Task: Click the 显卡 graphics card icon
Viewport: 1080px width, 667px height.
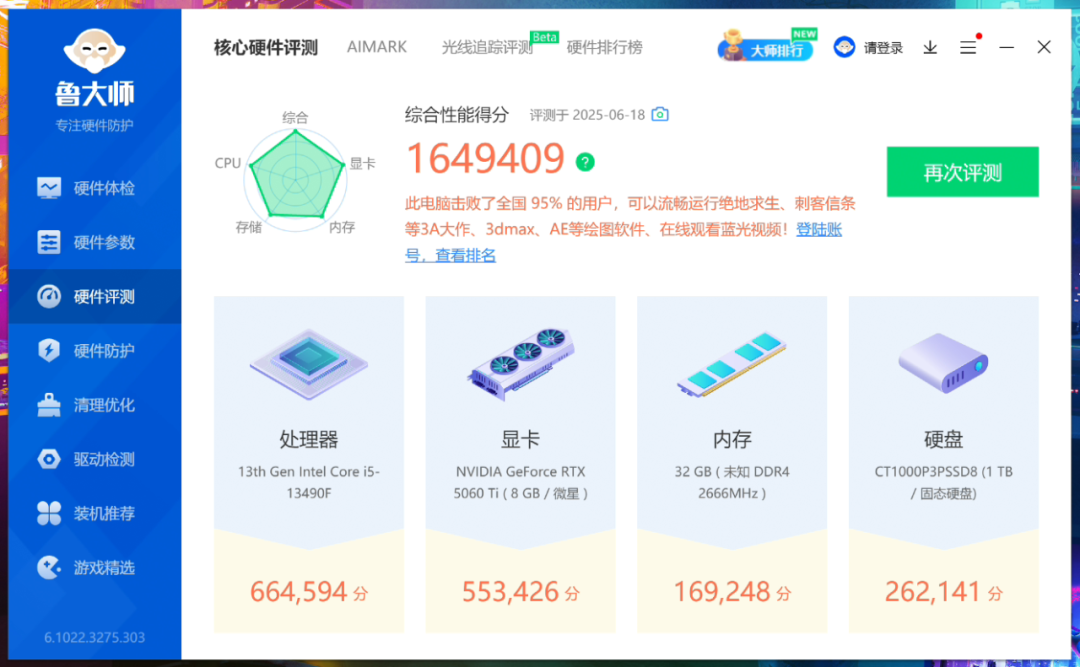Action: pyautogui.click(x=521, y=365)
